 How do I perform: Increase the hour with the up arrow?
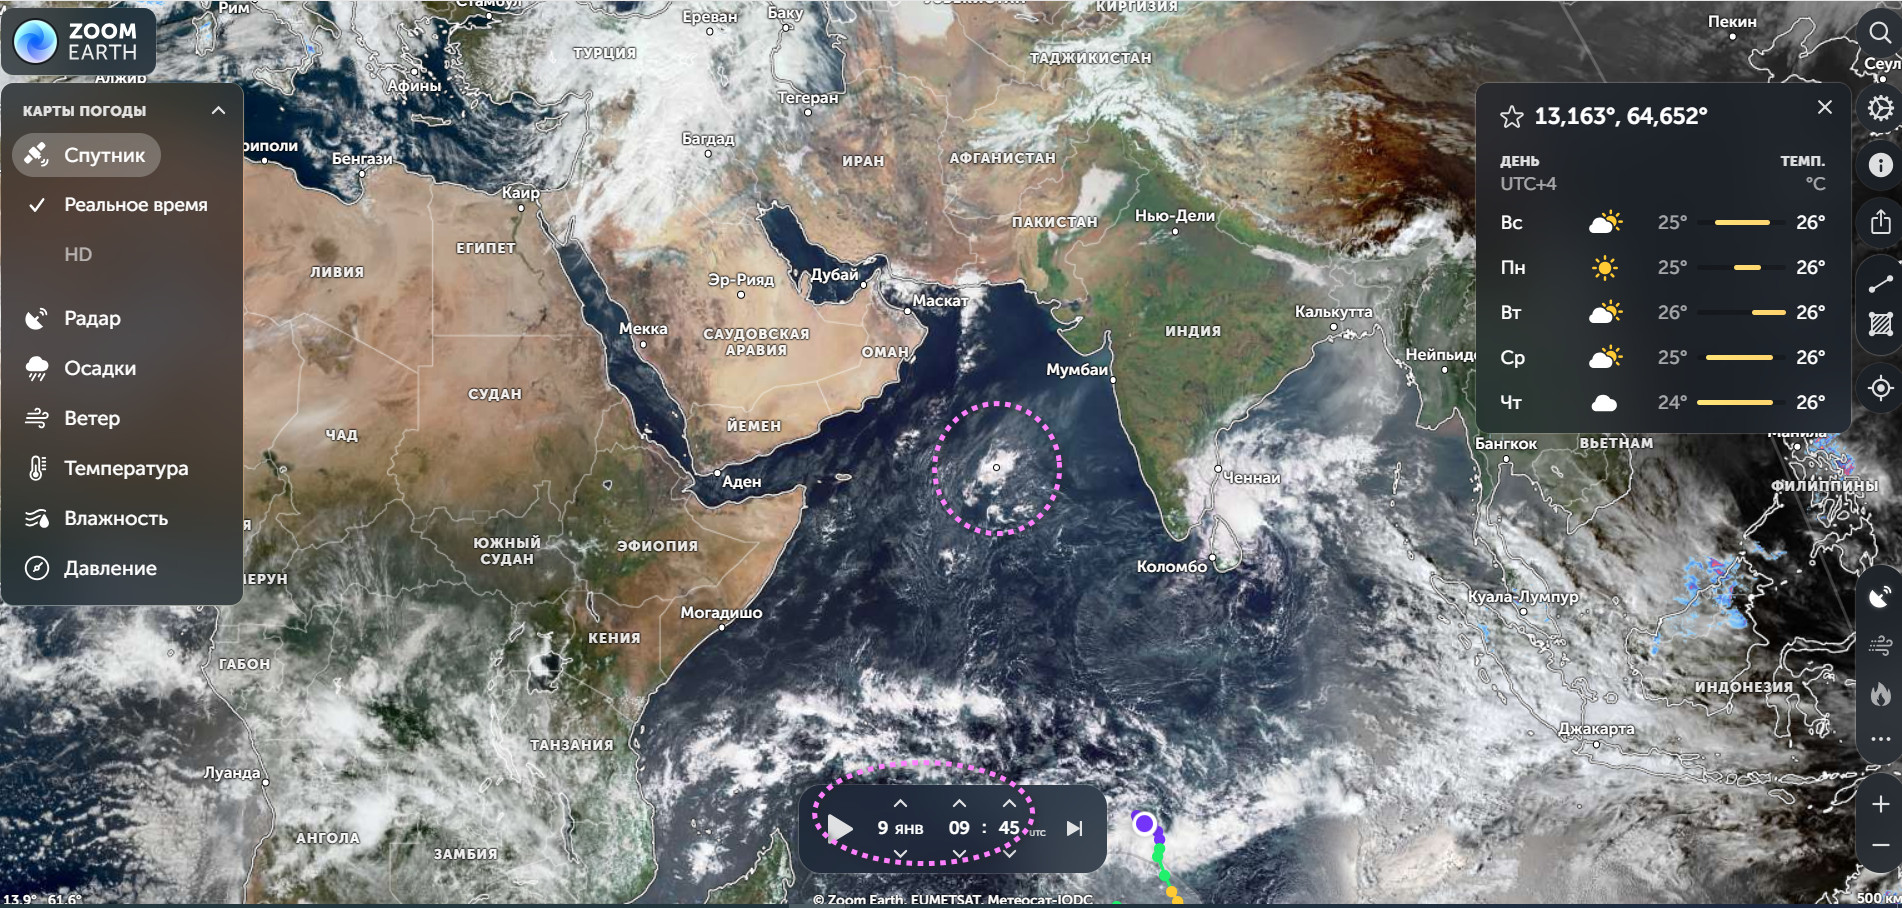[959, 803]
